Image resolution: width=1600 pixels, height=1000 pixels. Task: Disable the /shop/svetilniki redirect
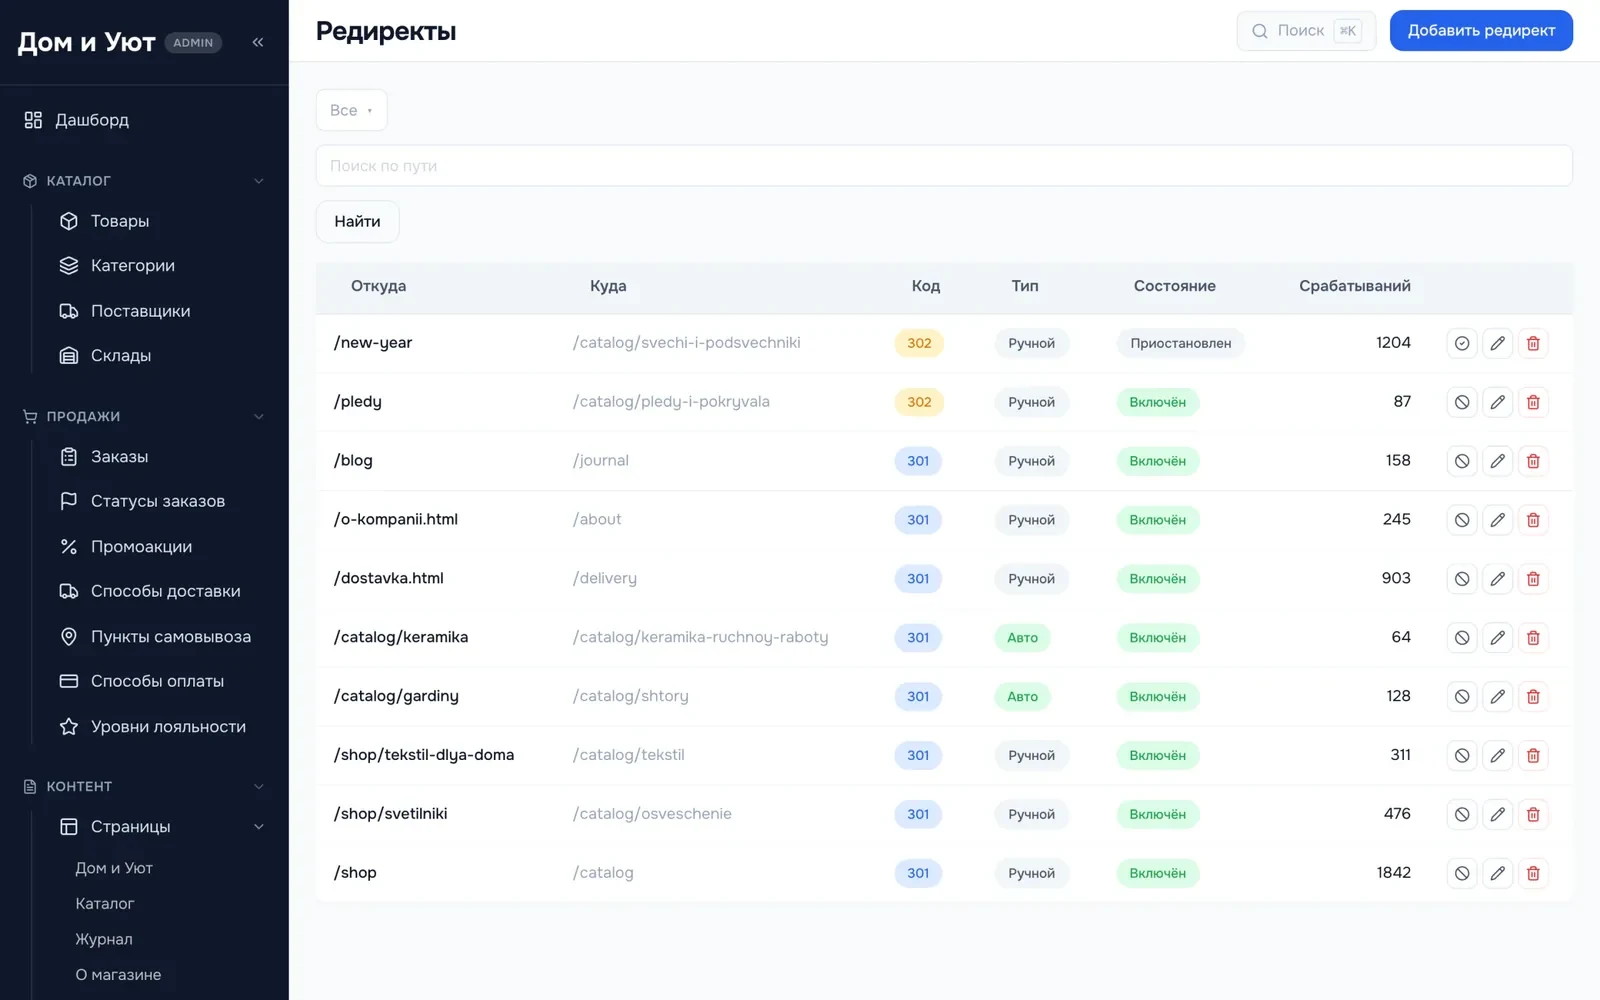click(x=1462, y=815)
